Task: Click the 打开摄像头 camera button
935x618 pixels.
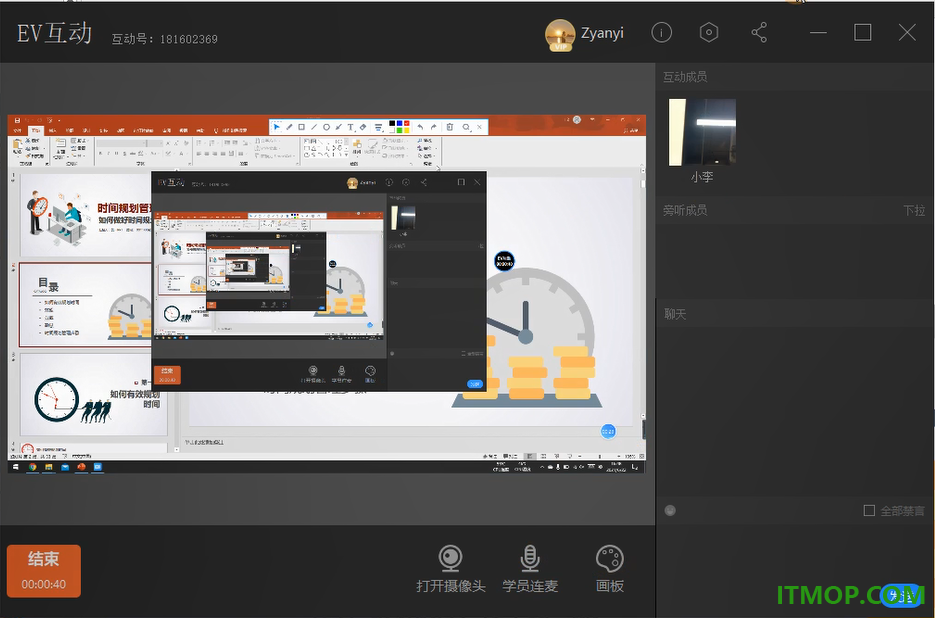Action: (x=451, y=569)
